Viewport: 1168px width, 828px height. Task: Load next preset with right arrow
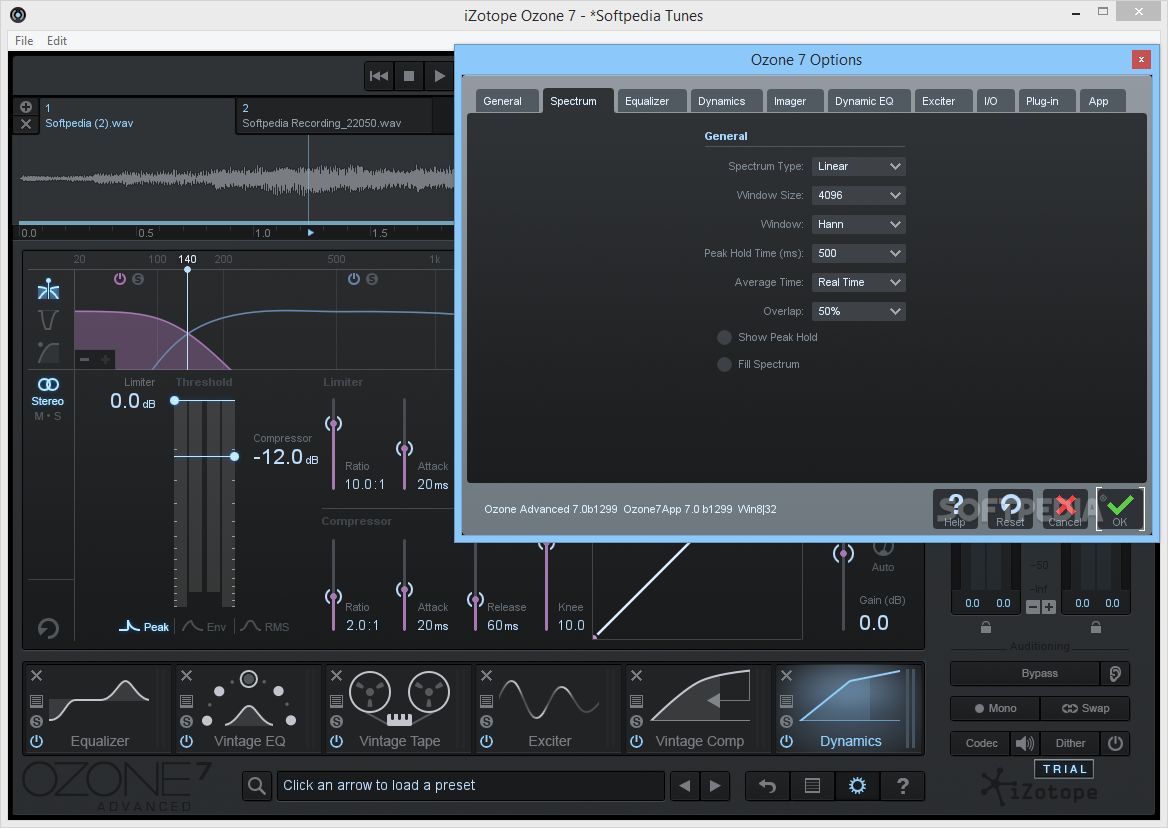(715, 786)
